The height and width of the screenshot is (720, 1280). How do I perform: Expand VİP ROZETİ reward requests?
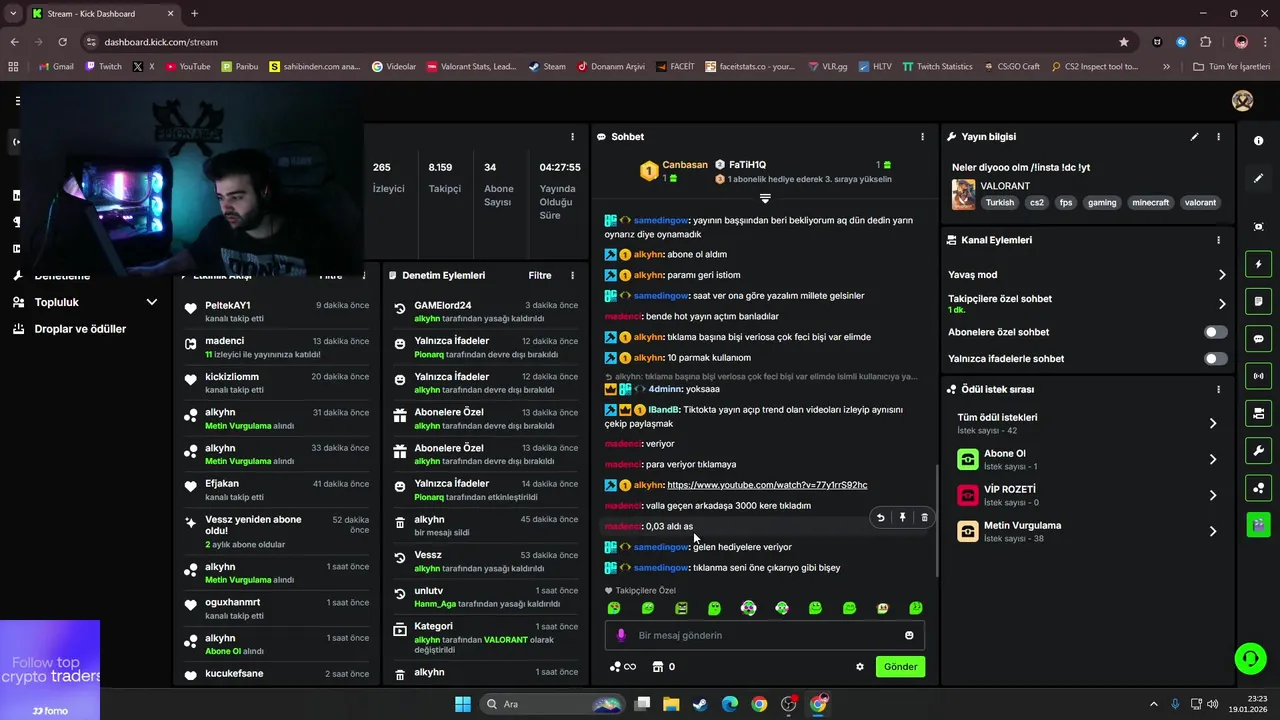(1213, 495)
